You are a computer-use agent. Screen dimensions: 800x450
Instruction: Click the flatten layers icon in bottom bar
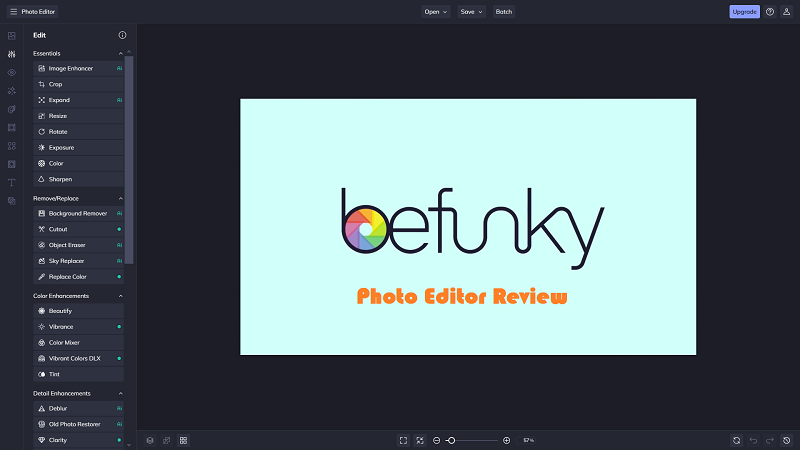[x=166, y=440]
